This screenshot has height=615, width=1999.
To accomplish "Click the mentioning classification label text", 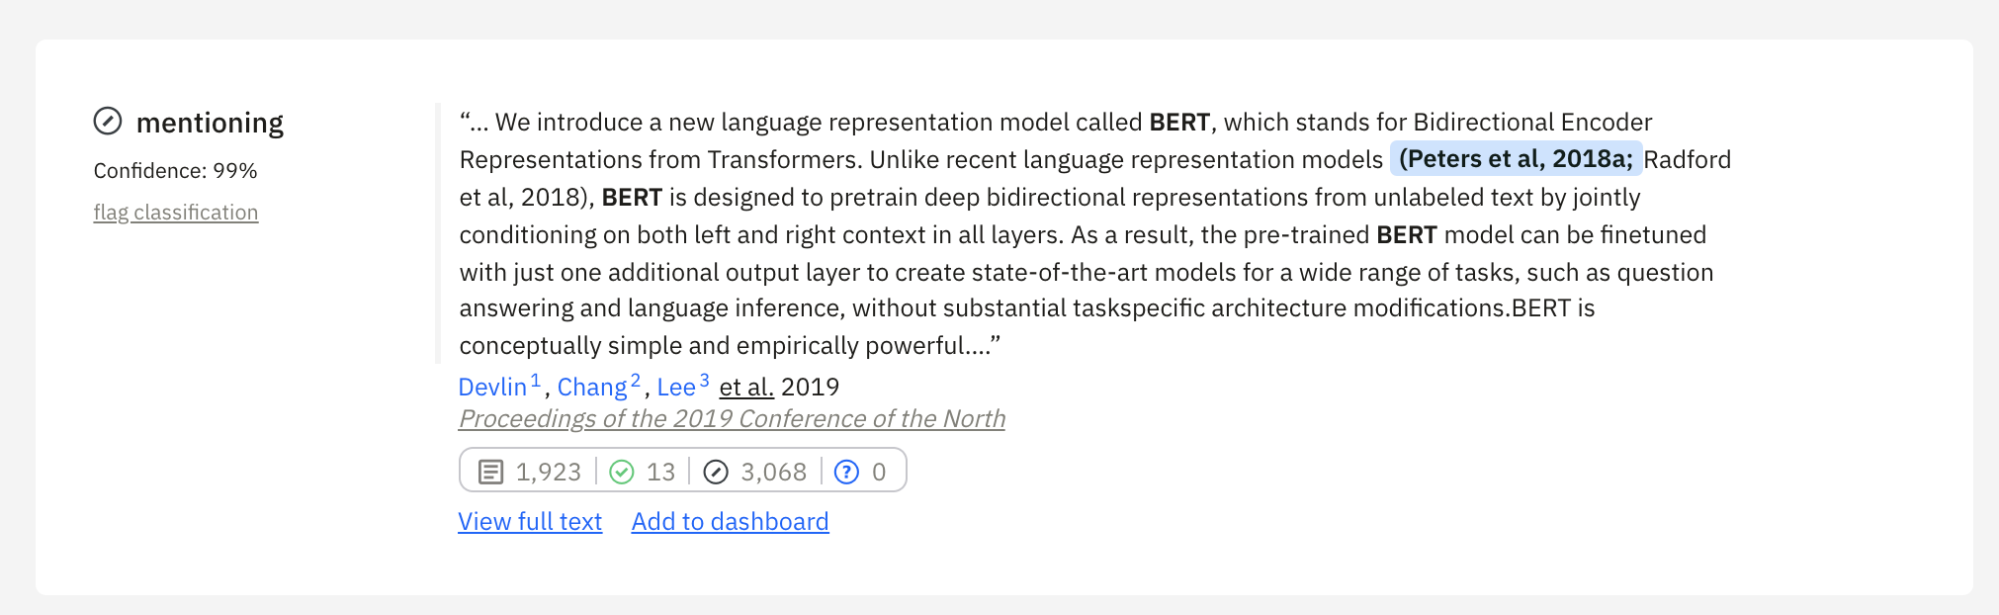I will (210, 123).
